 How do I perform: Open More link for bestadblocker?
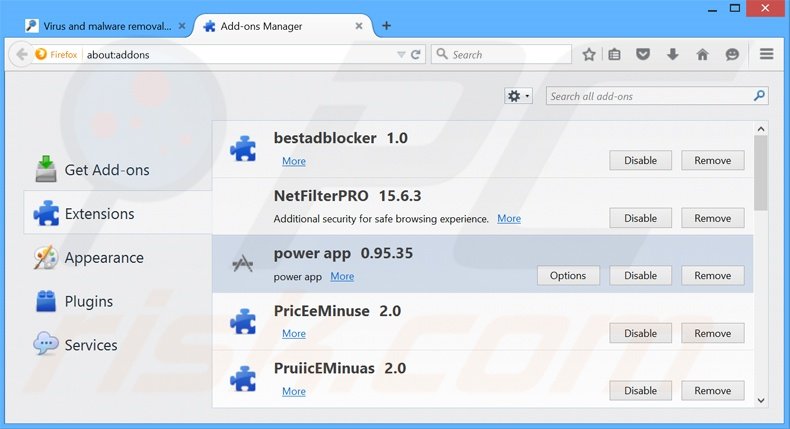(294, 161)
